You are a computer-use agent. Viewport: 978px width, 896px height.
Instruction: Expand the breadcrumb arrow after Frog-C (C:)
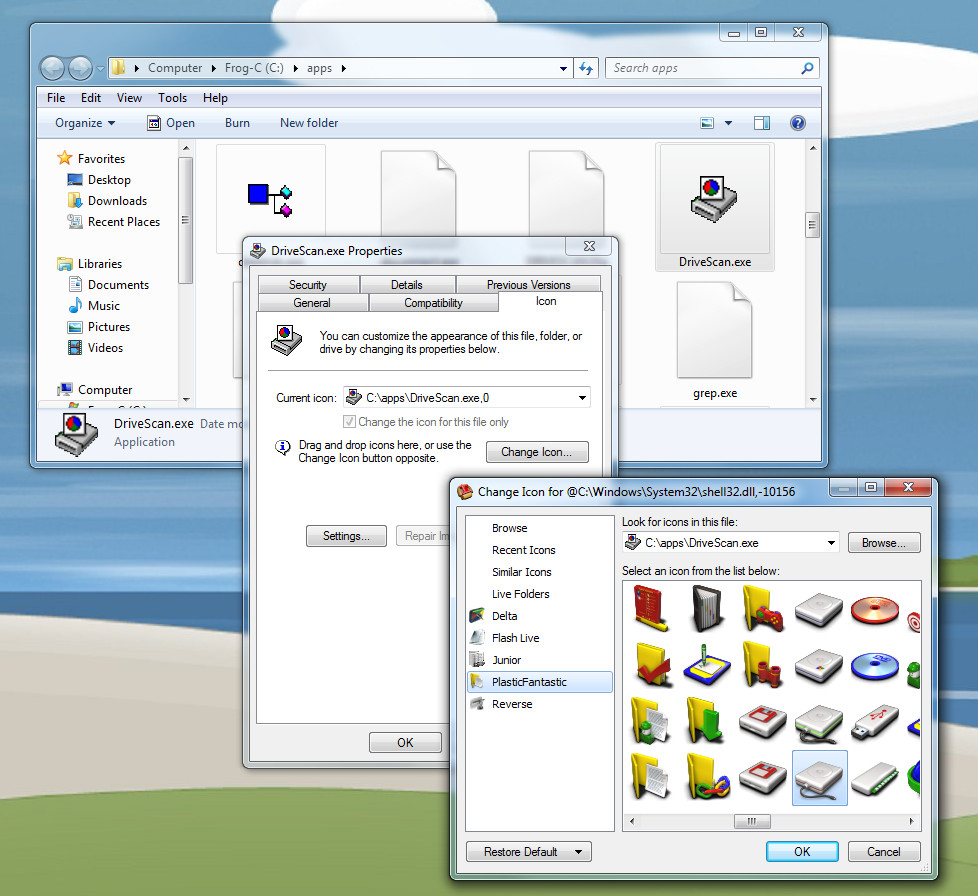point(295,68)
